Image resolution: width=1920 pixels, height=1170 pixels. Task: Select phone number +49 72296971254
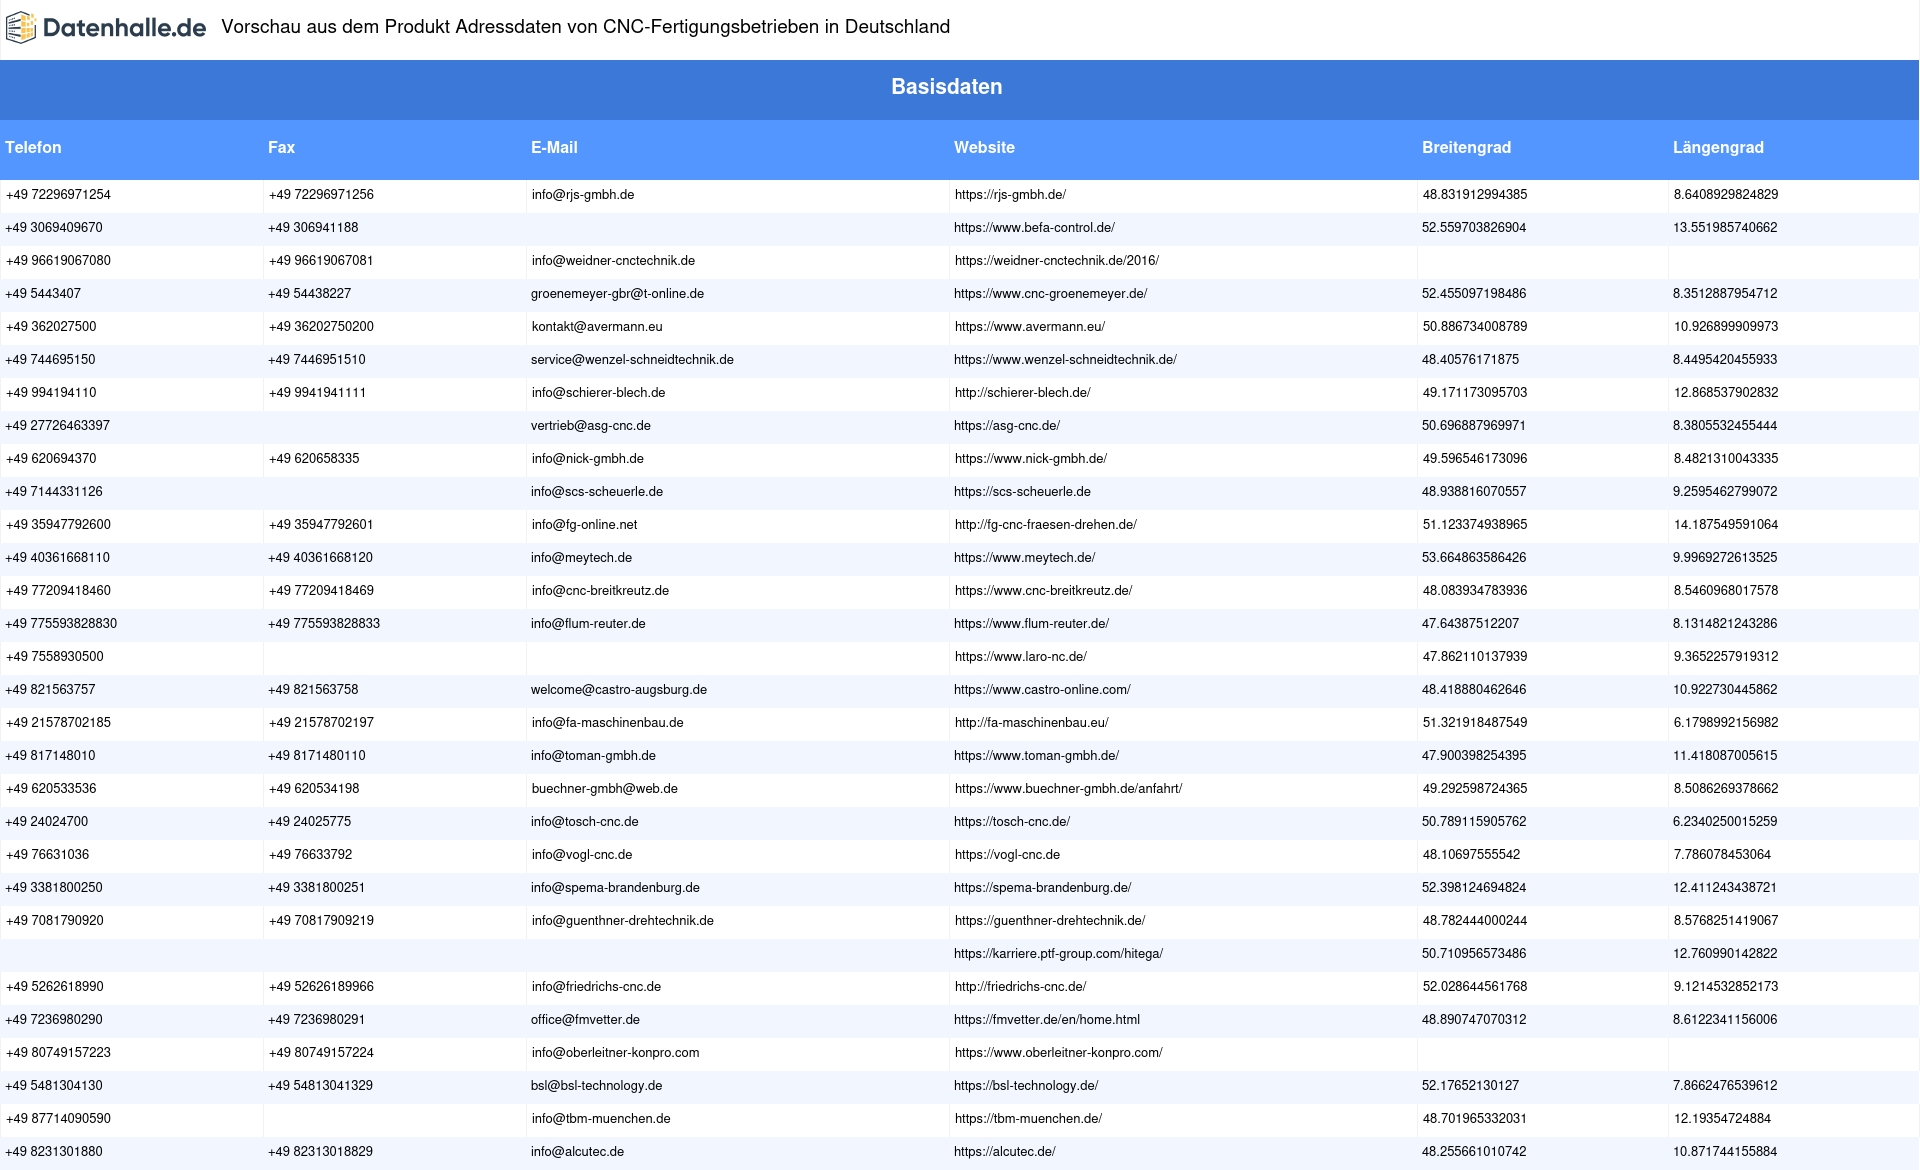point(58,195)
